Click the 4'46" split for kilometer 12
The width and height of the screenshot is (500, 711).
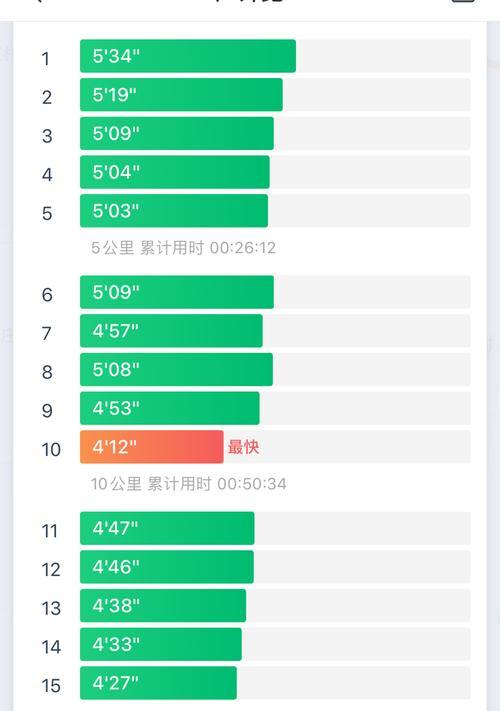pyautogui.click(x=167, y=567)
